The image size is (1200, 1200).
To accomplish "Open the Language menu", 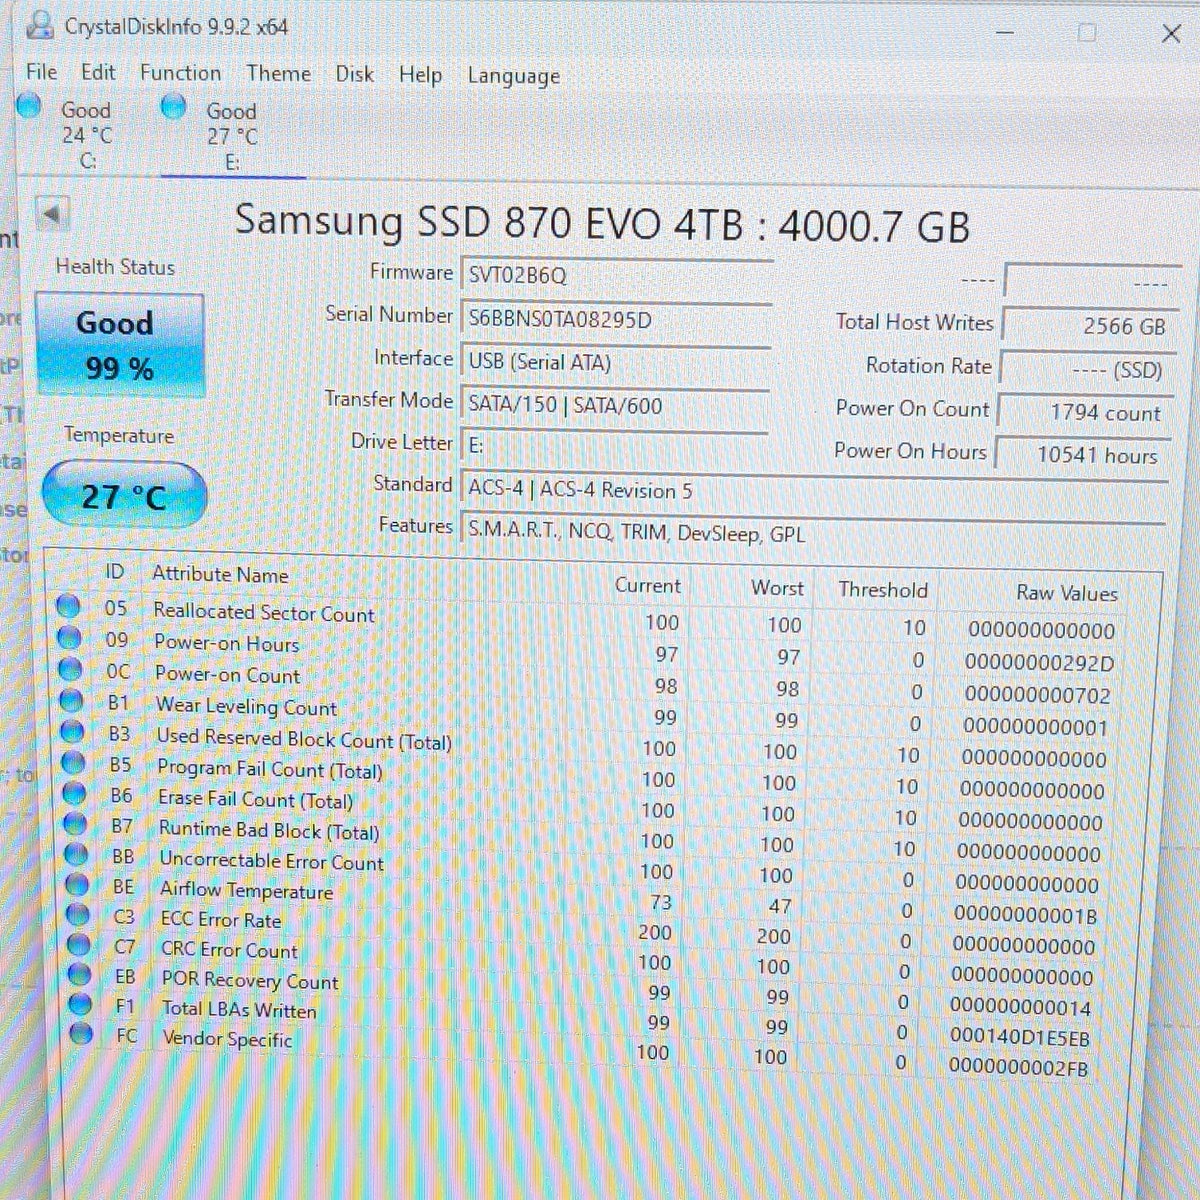I will pos(513,77).
